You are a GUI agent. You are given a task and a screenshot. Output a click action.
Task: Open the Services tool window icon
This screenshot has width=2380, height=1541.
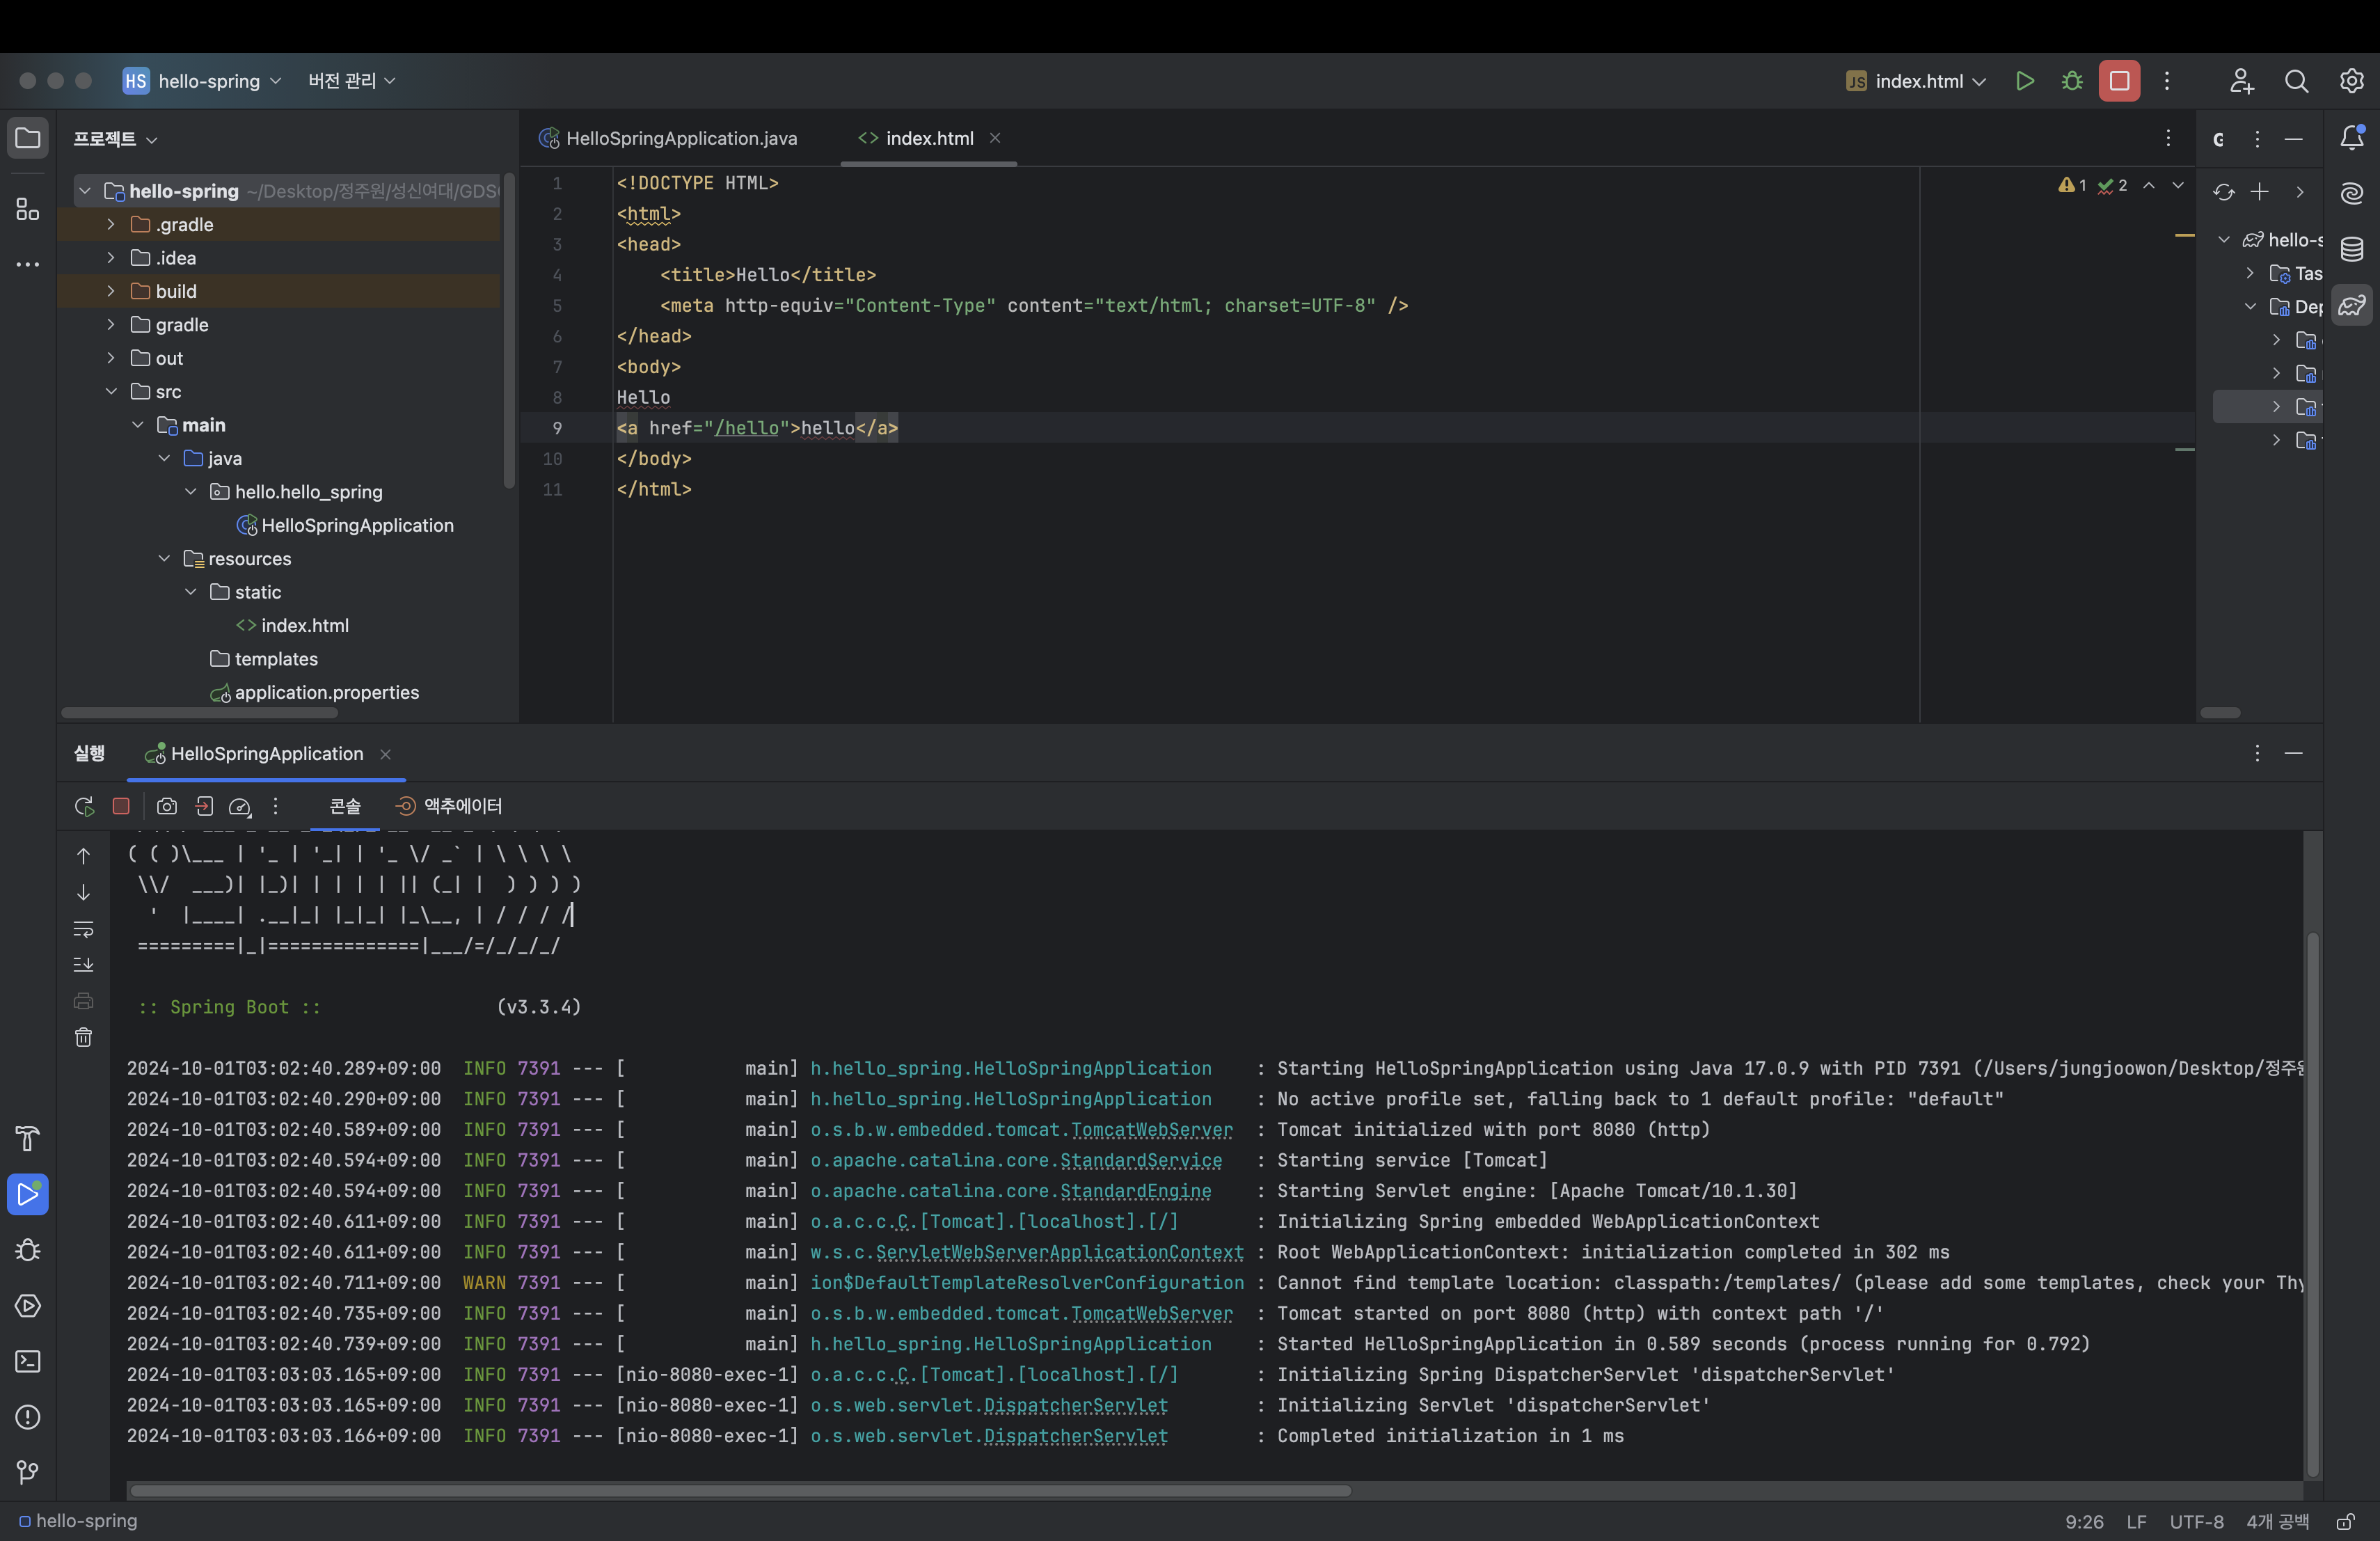(28, 1305)
